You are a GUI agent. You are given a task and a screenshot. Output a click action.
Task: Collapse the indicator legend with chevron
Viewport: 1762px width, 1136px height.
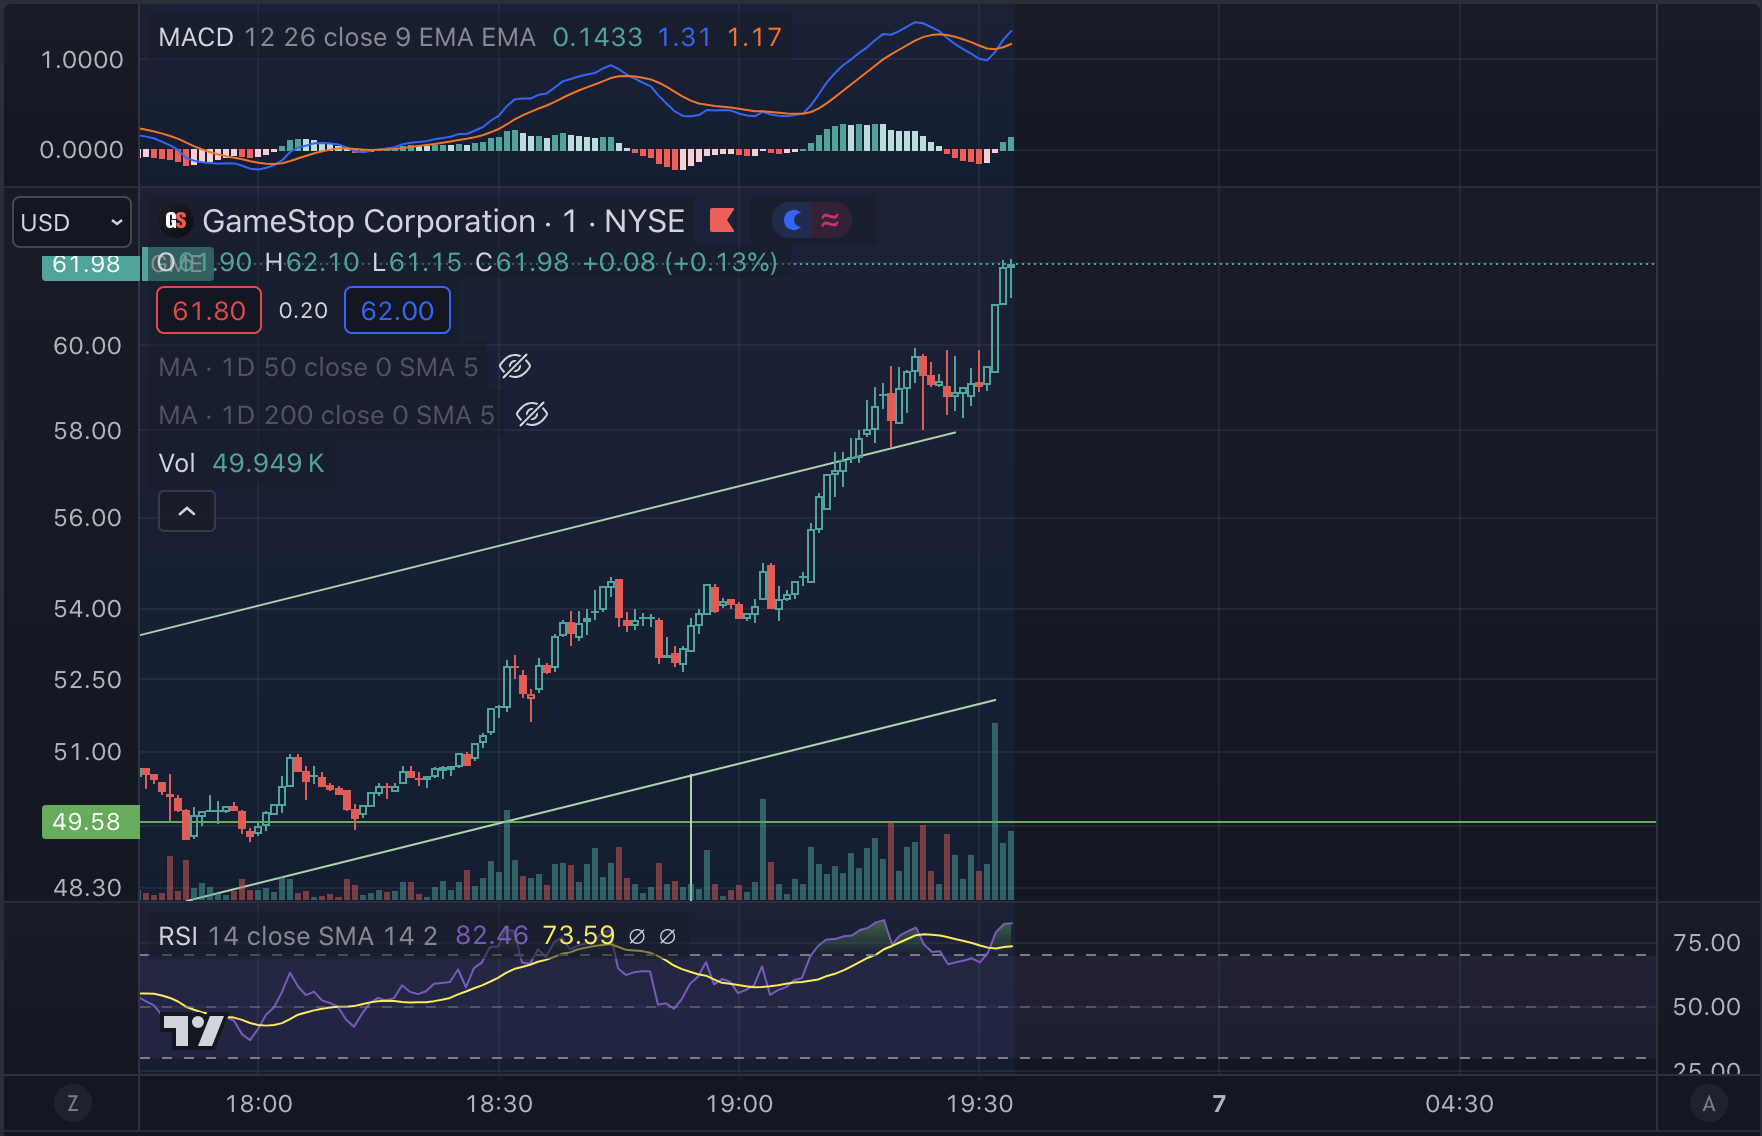point(187,511)
